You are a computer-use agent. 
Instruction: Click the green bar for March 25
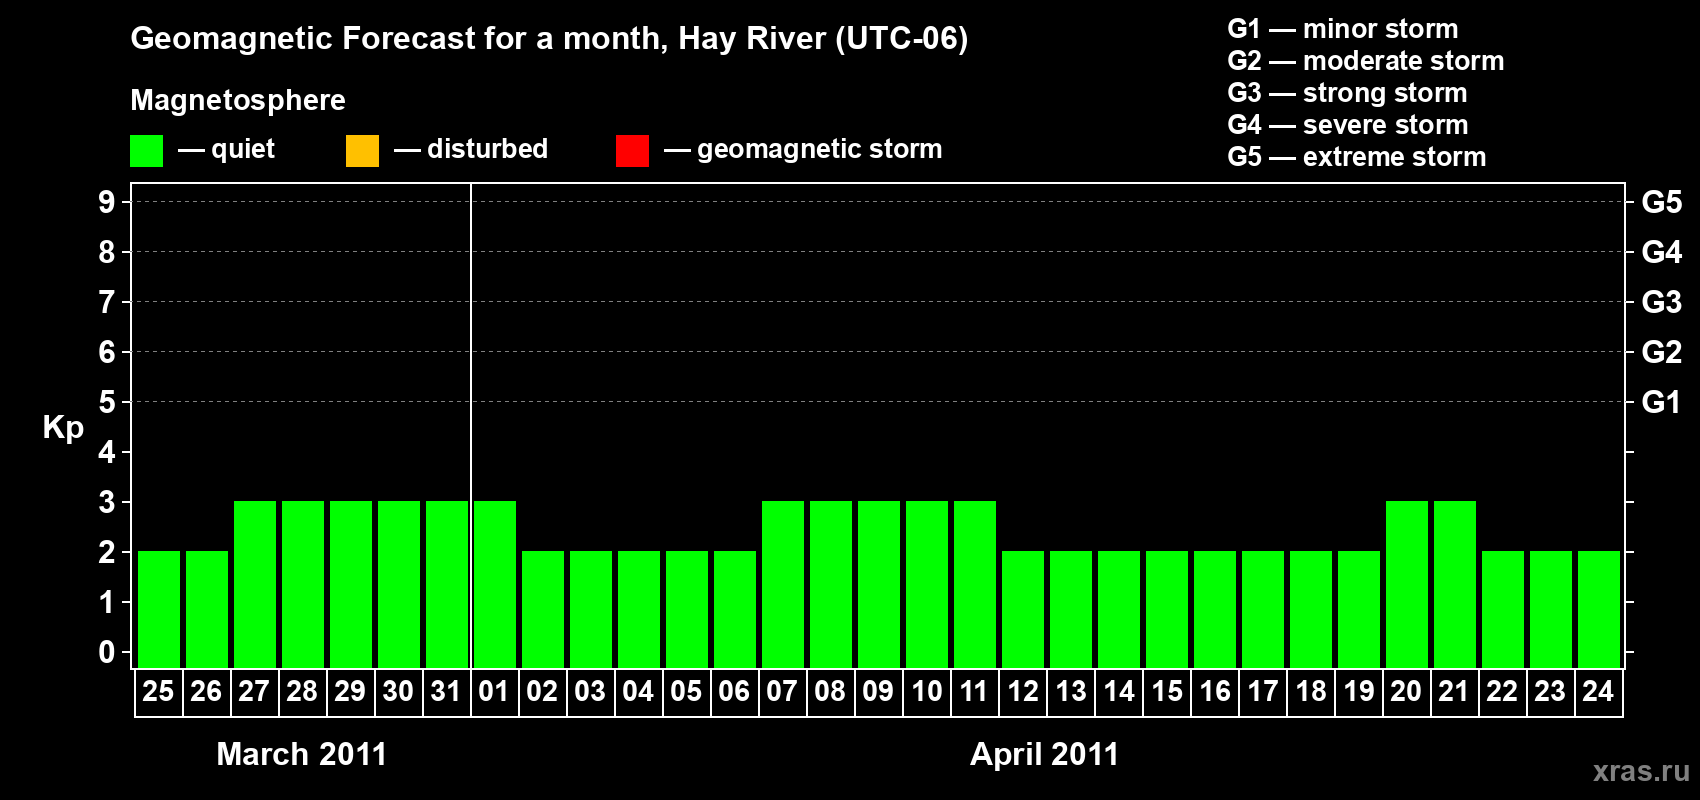coord(159,609)
